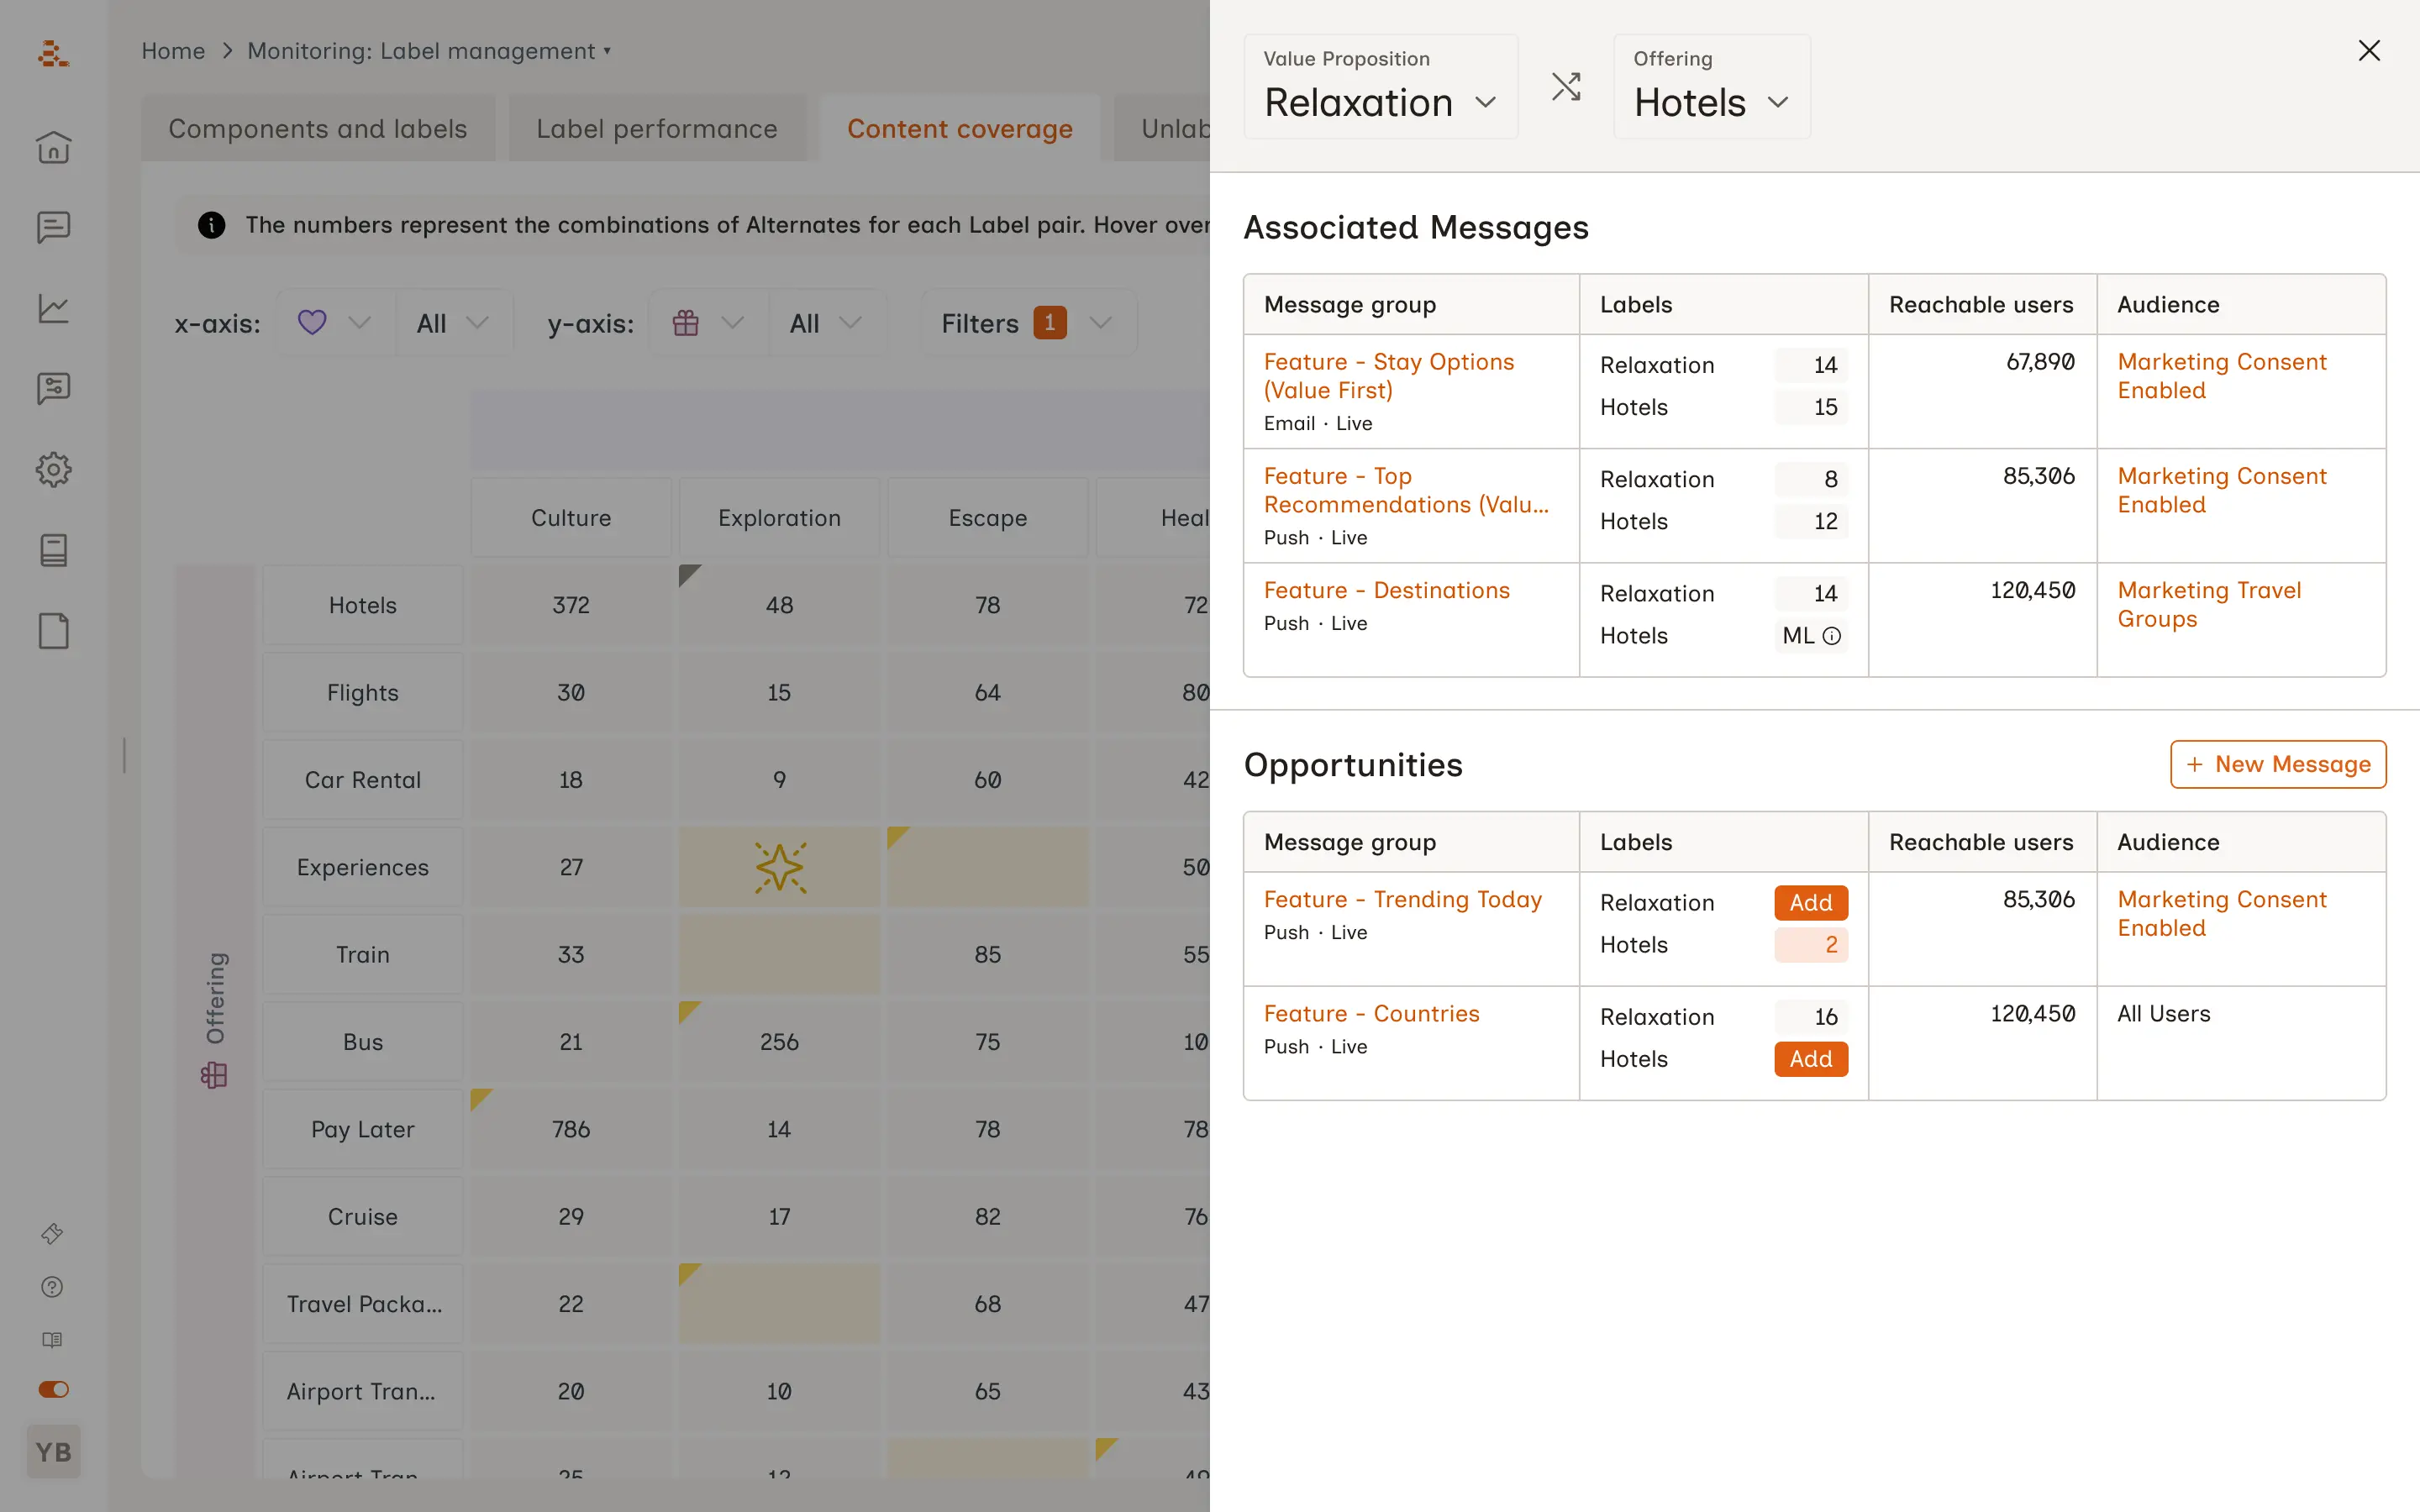This screenshot has height=1512, width=2420.
Task: Switch to the Label performance tab
Action: 656,129
